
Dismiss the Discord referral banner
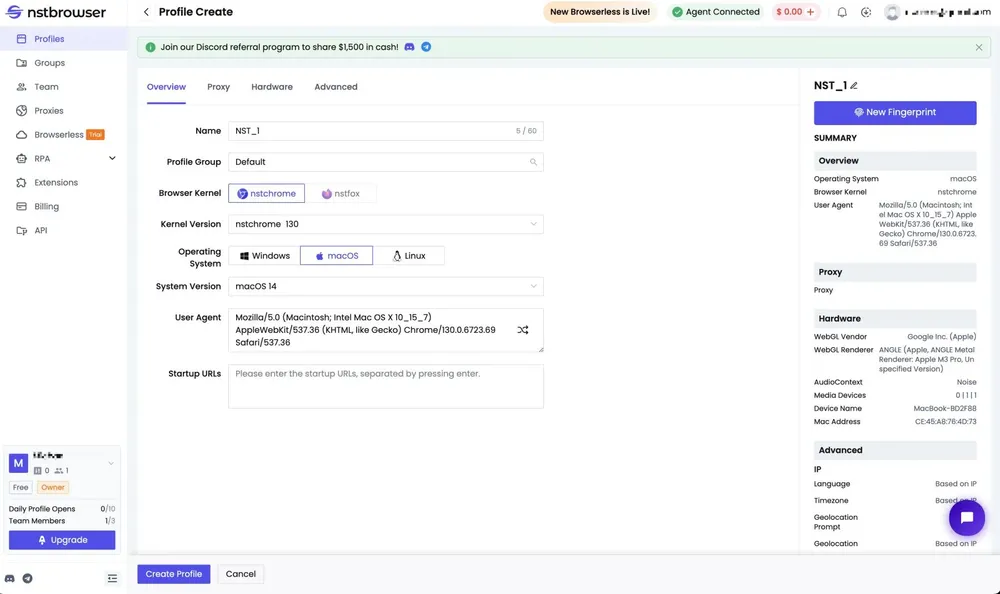click(x=979, y=47)
